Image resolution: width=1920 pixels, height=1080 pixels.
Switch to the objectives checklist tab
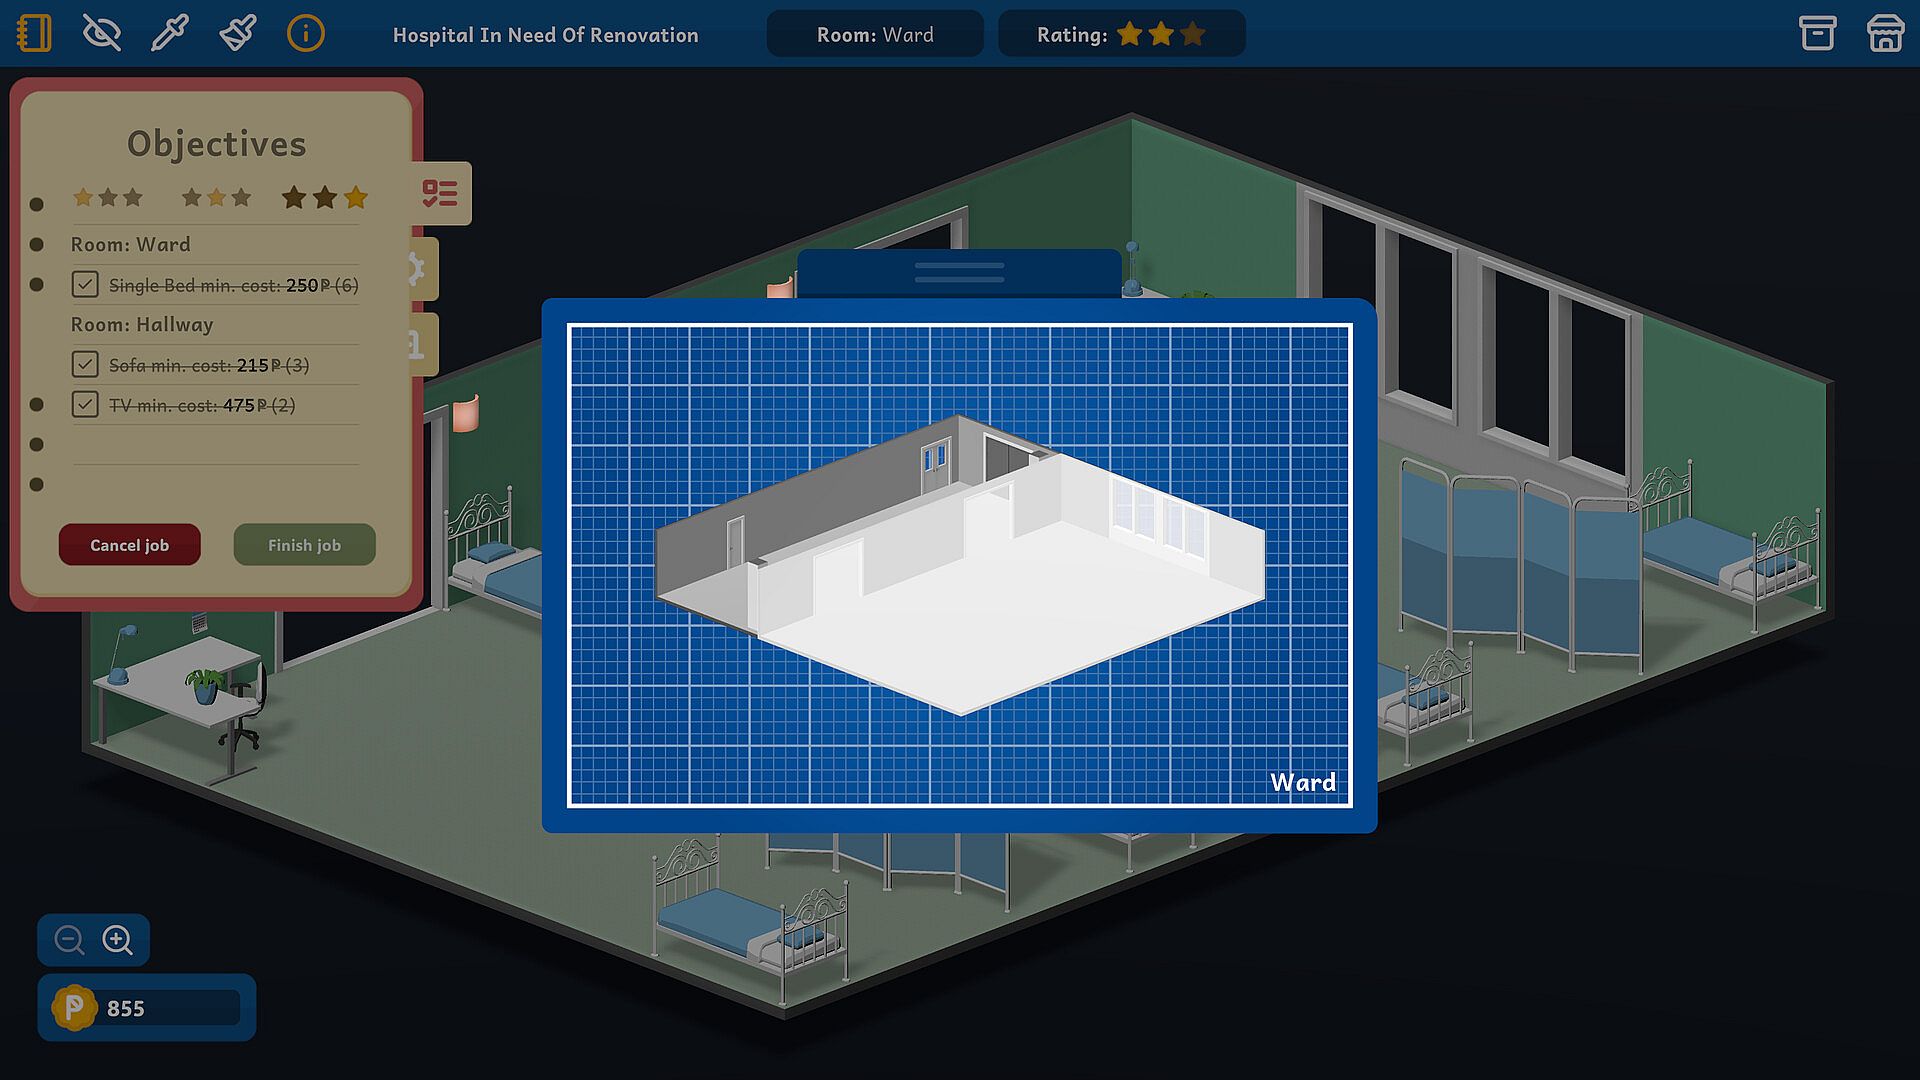[x=441, y=193]
